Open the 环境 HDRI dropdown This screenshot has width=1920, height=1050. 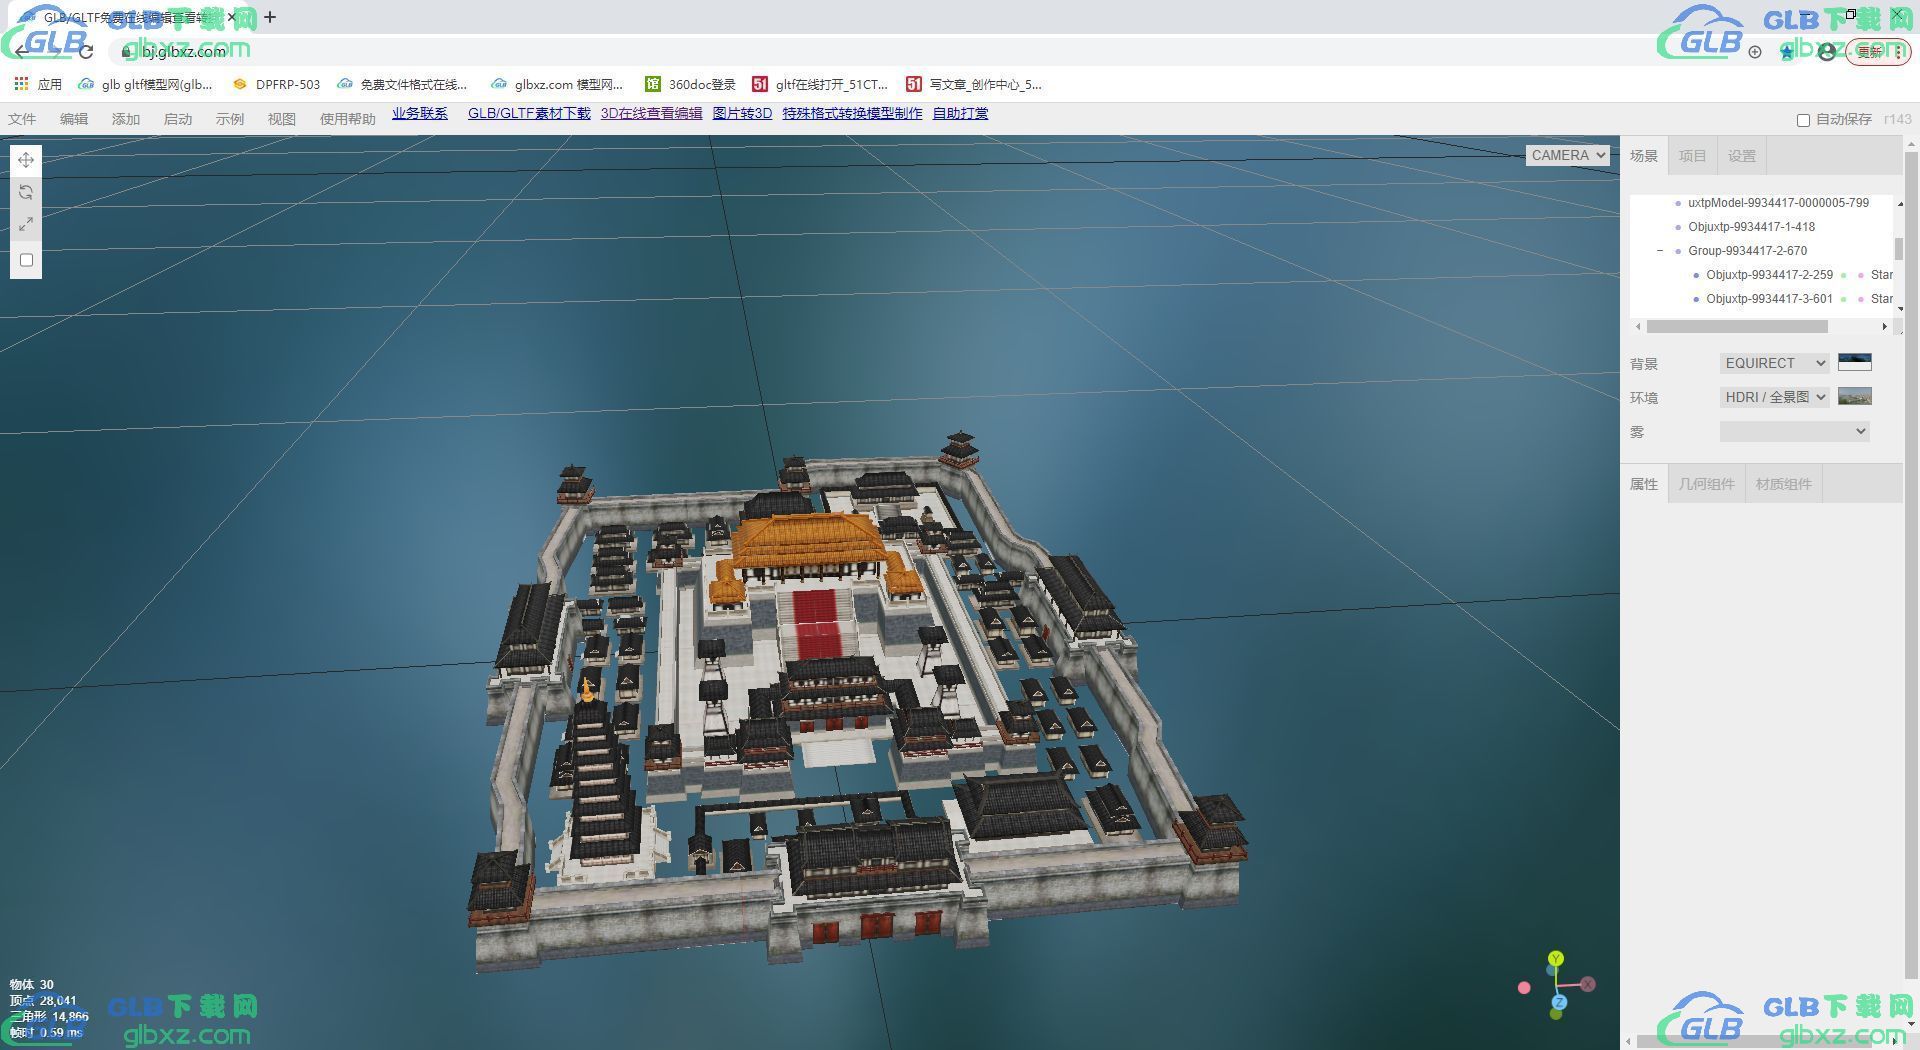pyautogui.click(x=1774, y=397)
